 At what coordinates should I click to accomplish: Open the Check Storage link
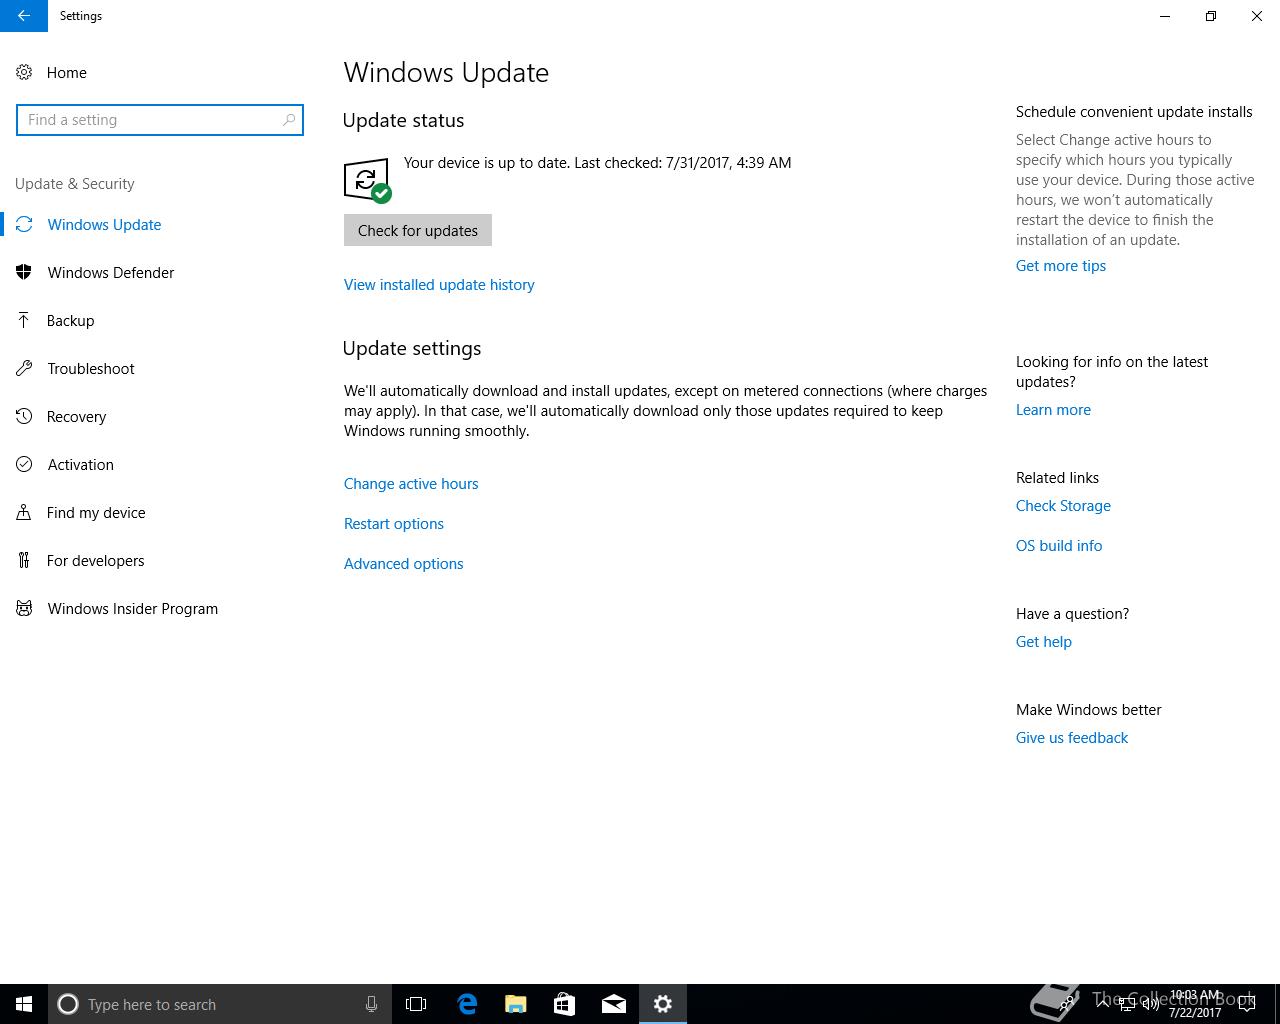pyautogui.click(x=1063, y=506)
